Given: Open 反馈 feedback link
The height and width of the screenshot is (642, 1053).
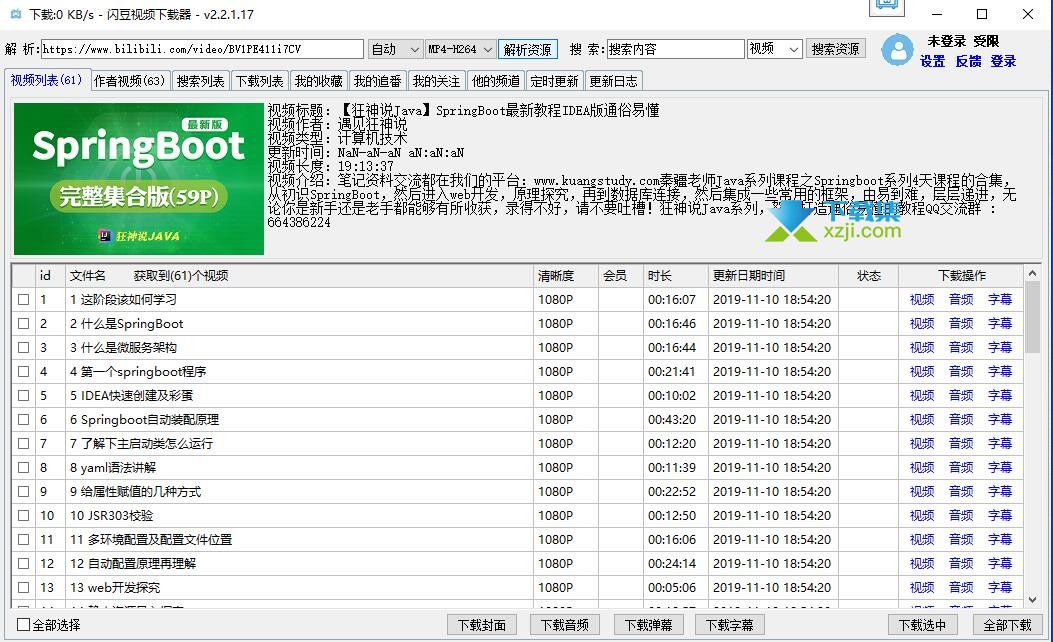Looking at the screenshot, I should point(968,61).
